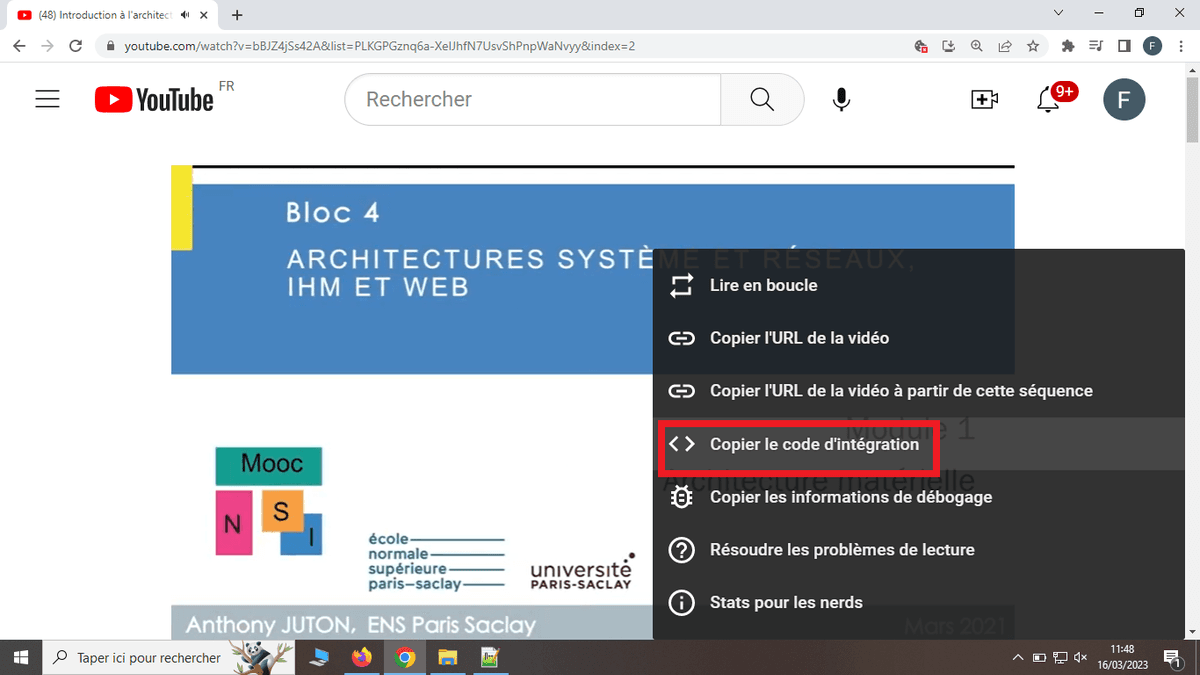Enable "Lire en boucle" video looping
Image resolution: width=1200 pixels, height=675 pixels.
coord(762,285)
